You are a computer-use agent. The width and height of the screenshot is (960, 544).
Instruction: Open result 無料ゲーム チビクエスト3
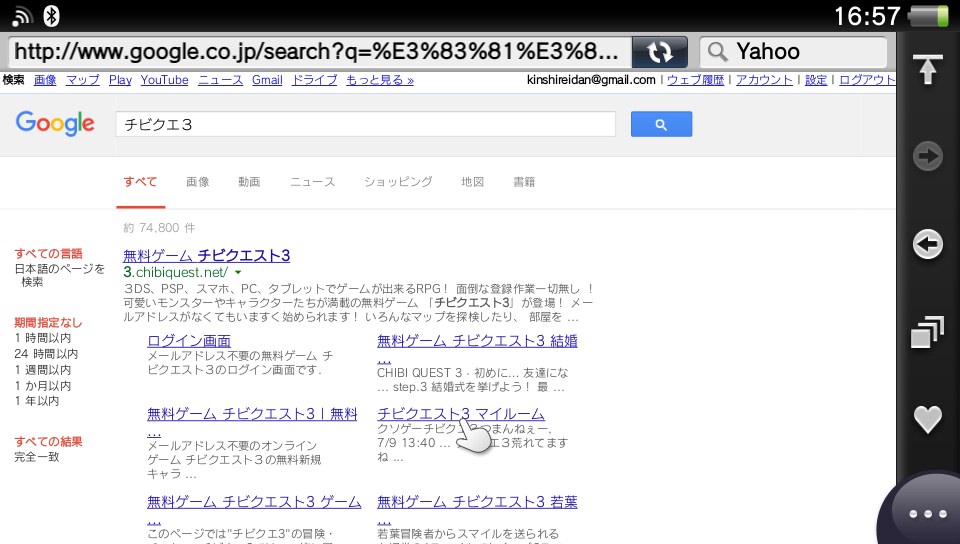tap(206, 255)
